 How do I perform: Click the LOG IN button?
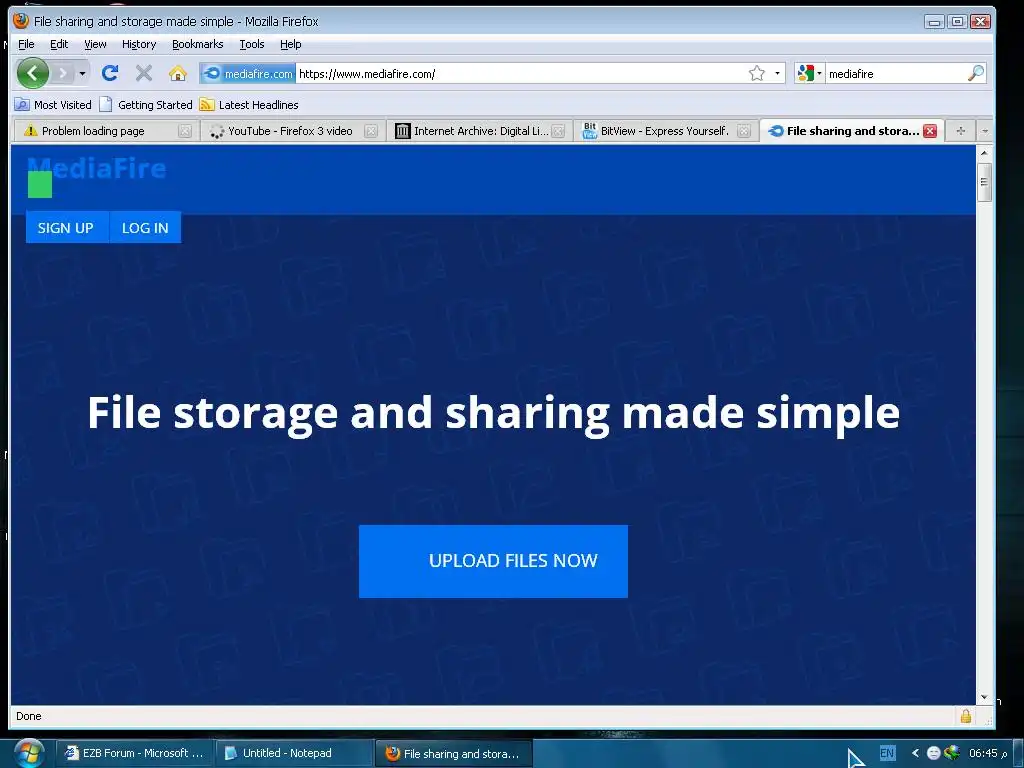(145, 227)
